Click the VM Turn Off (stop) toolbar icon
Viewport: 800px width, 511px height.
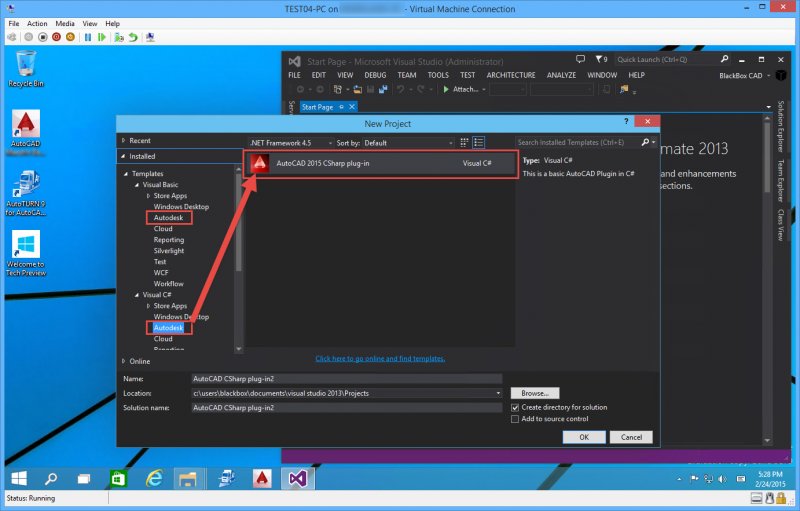tap(43, 37)
